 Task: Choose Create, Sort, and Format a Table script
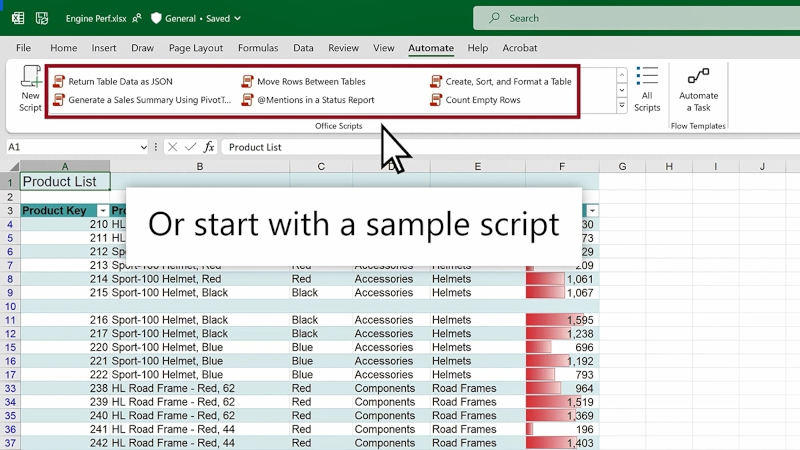tap(501, 82)
